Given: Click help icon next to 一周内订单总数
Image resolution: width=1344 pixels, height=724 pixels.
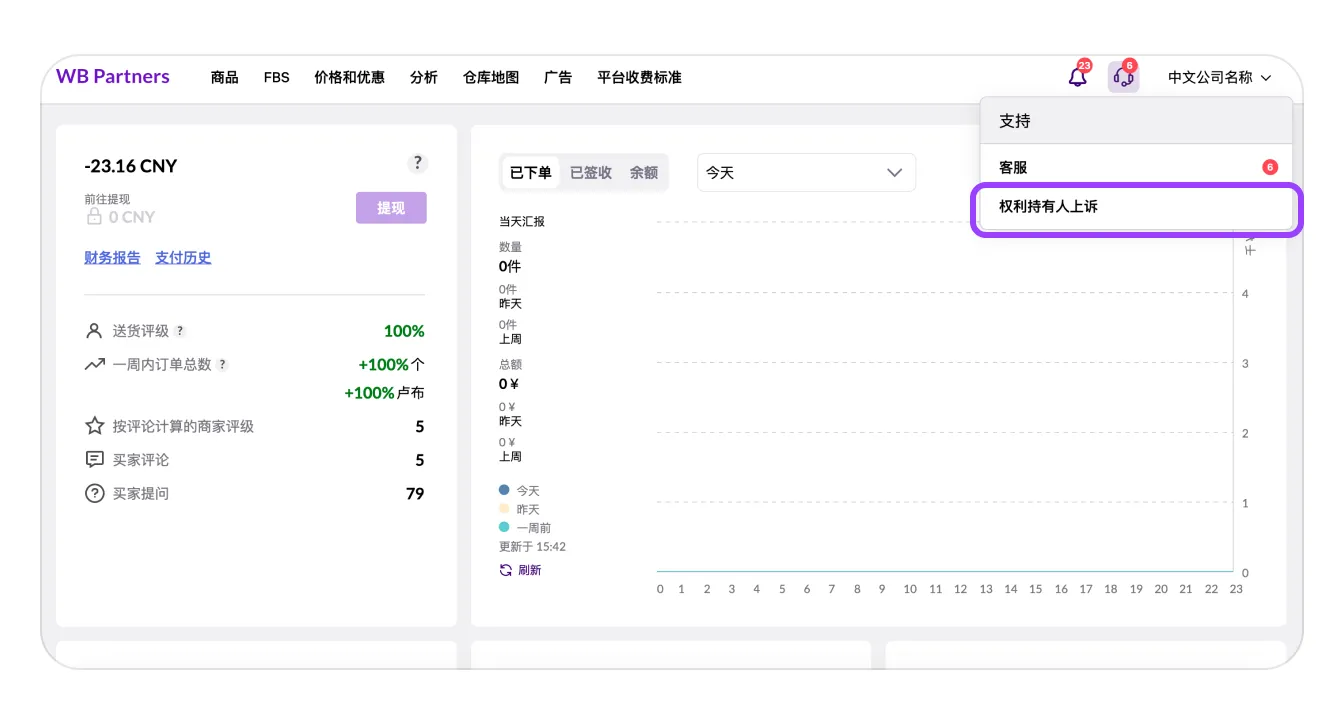Looking at the screenshot, I should pos(222,365).
